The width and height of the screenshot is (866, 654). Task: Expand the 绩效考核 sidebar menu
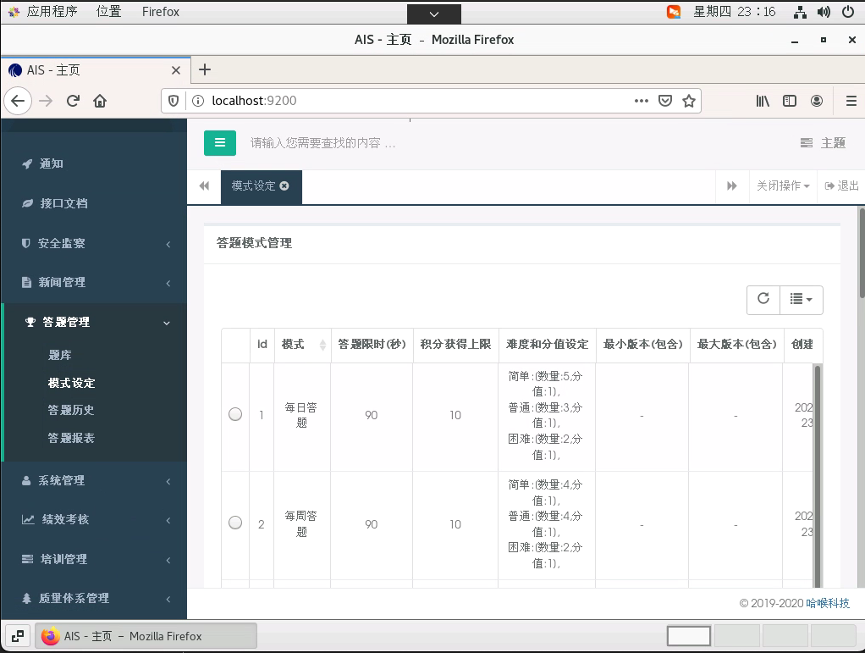tap(94, 520)
